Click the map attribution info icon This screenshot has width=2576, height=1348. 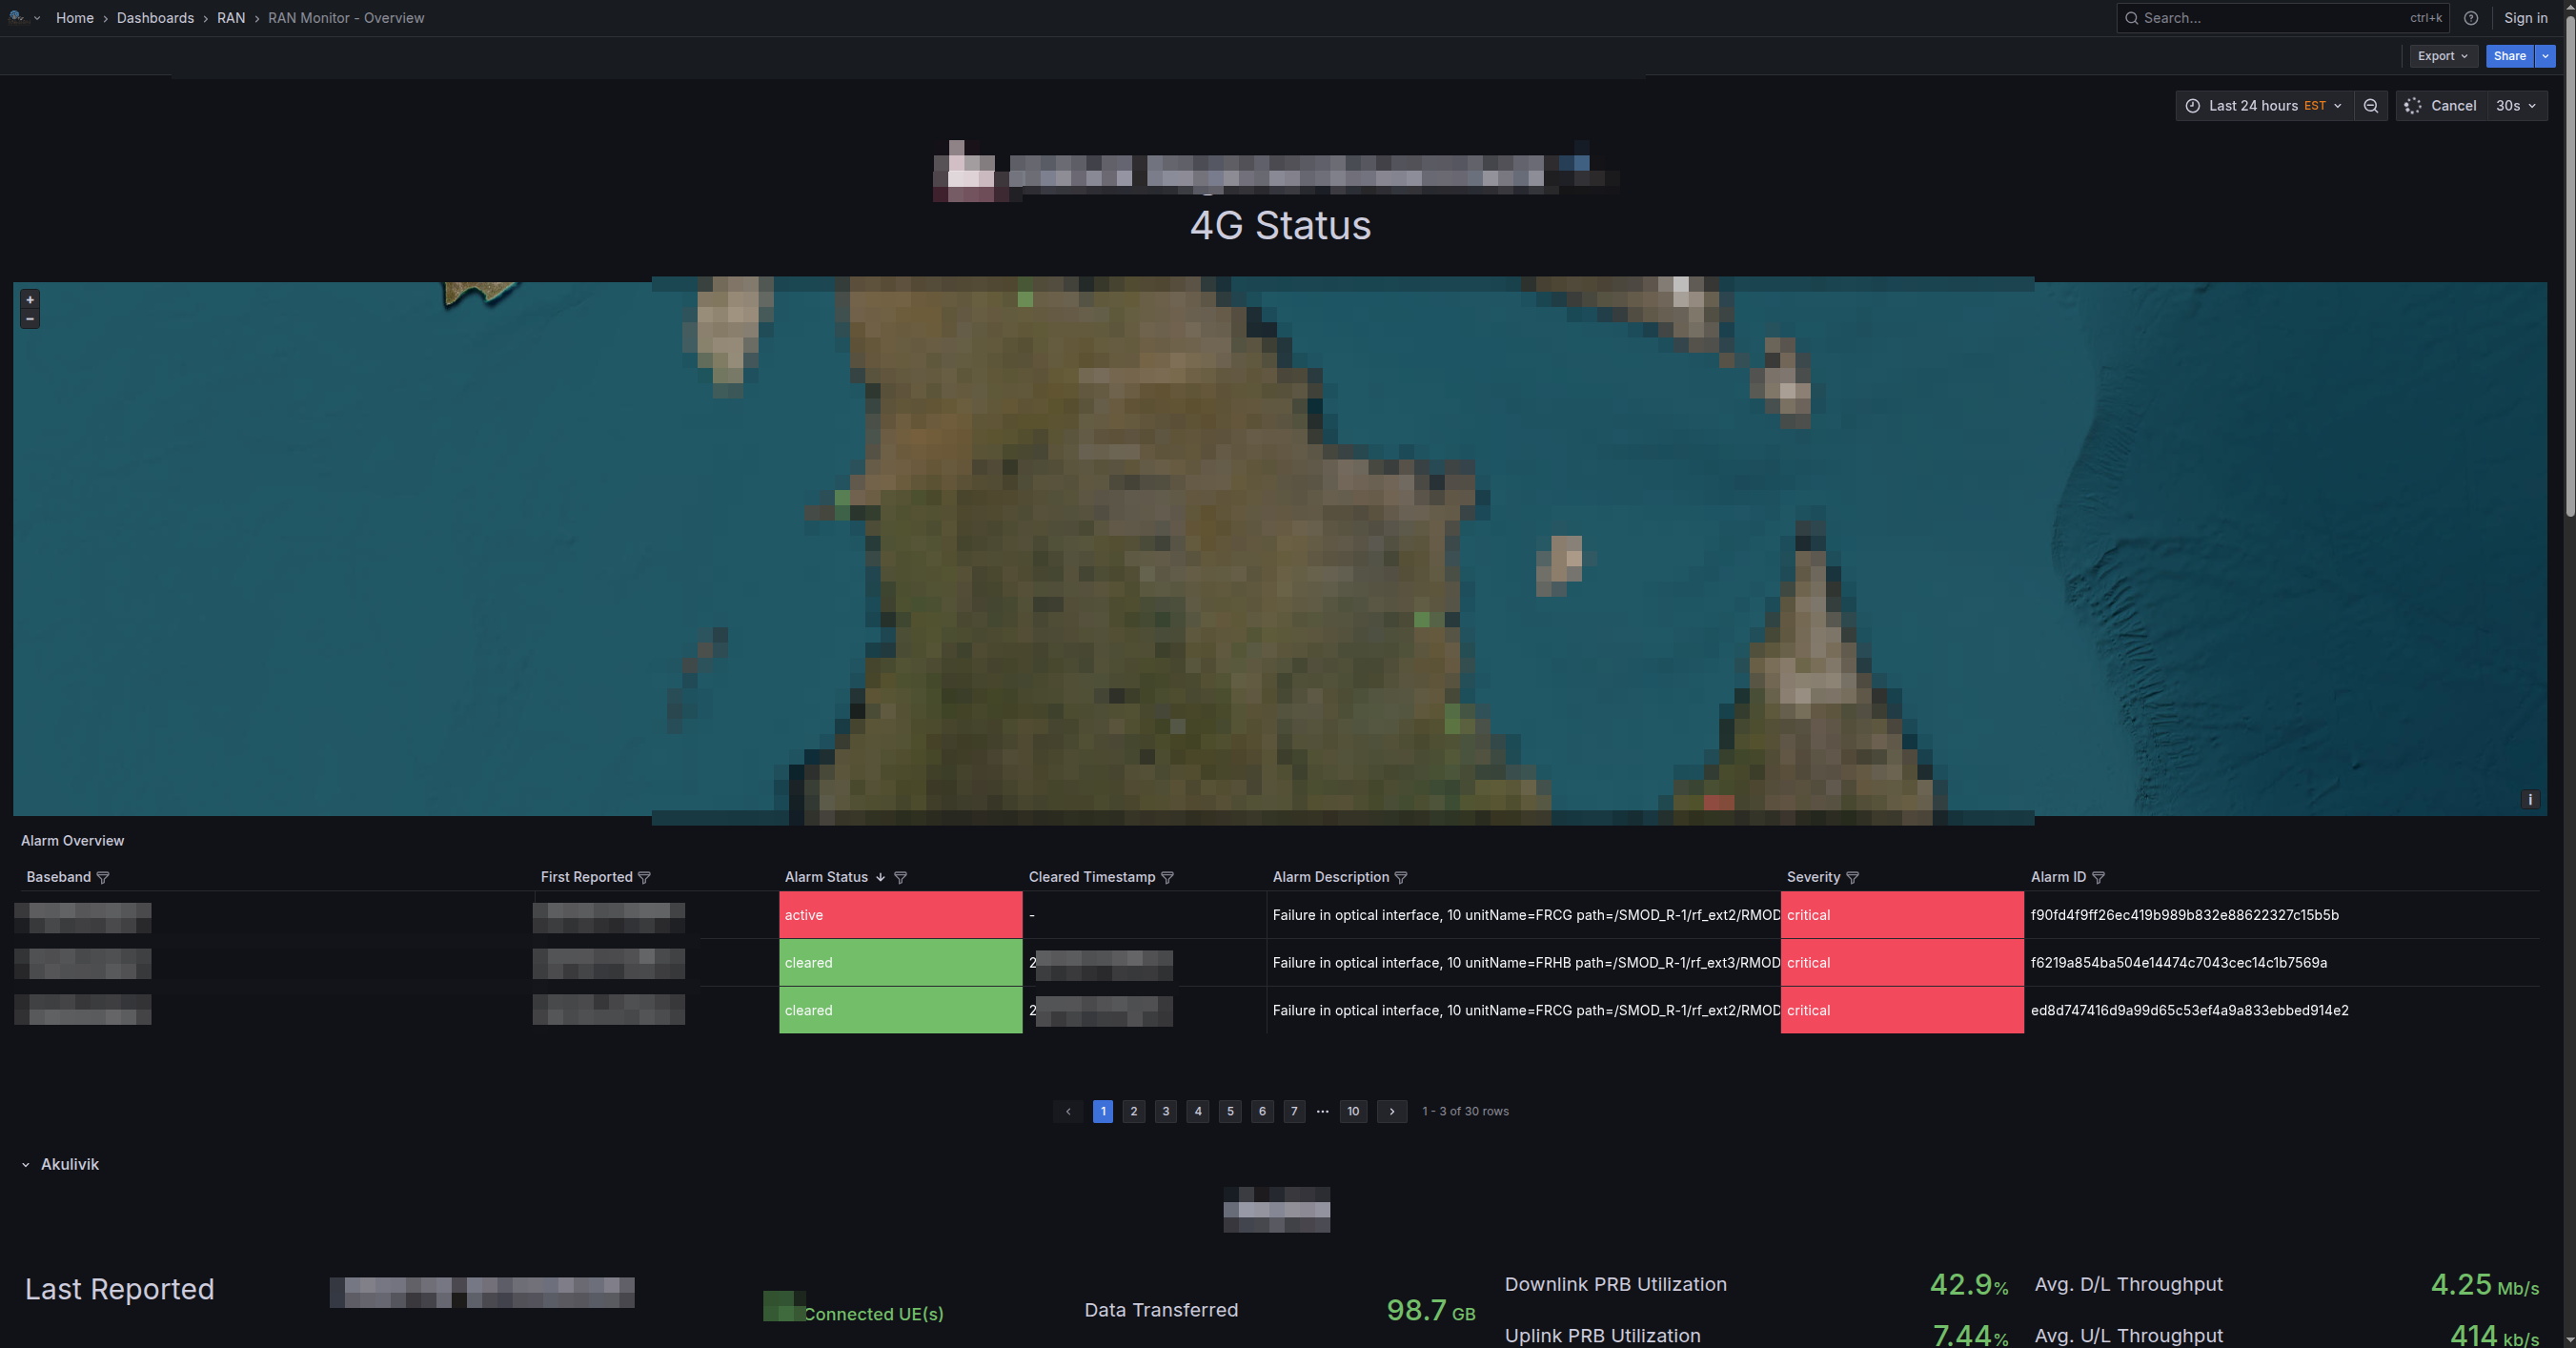[x=2530, y=799]
